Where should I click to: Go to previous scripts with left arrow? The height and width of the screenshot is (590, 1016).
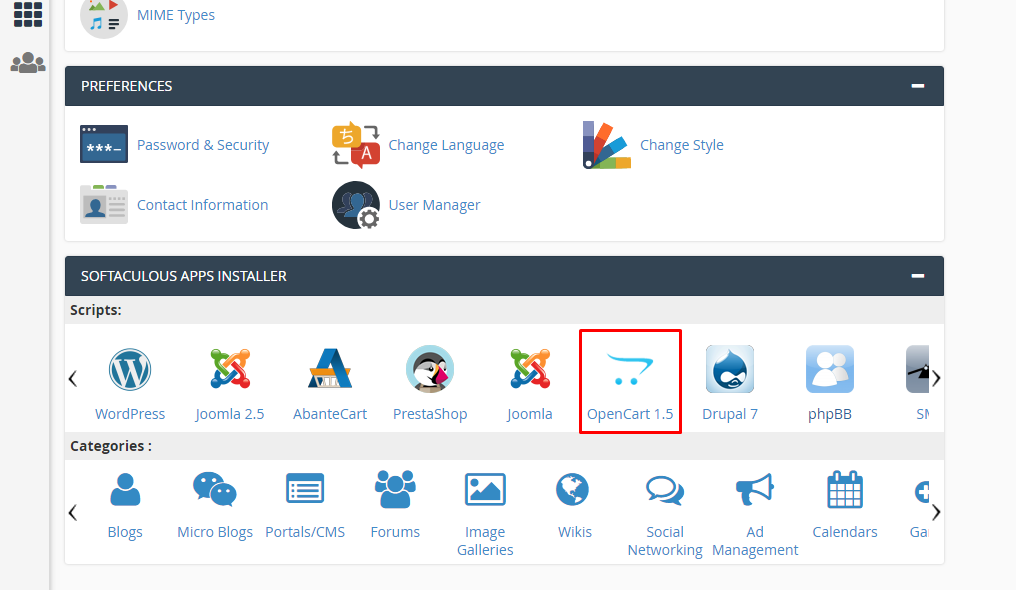[73, 378]
